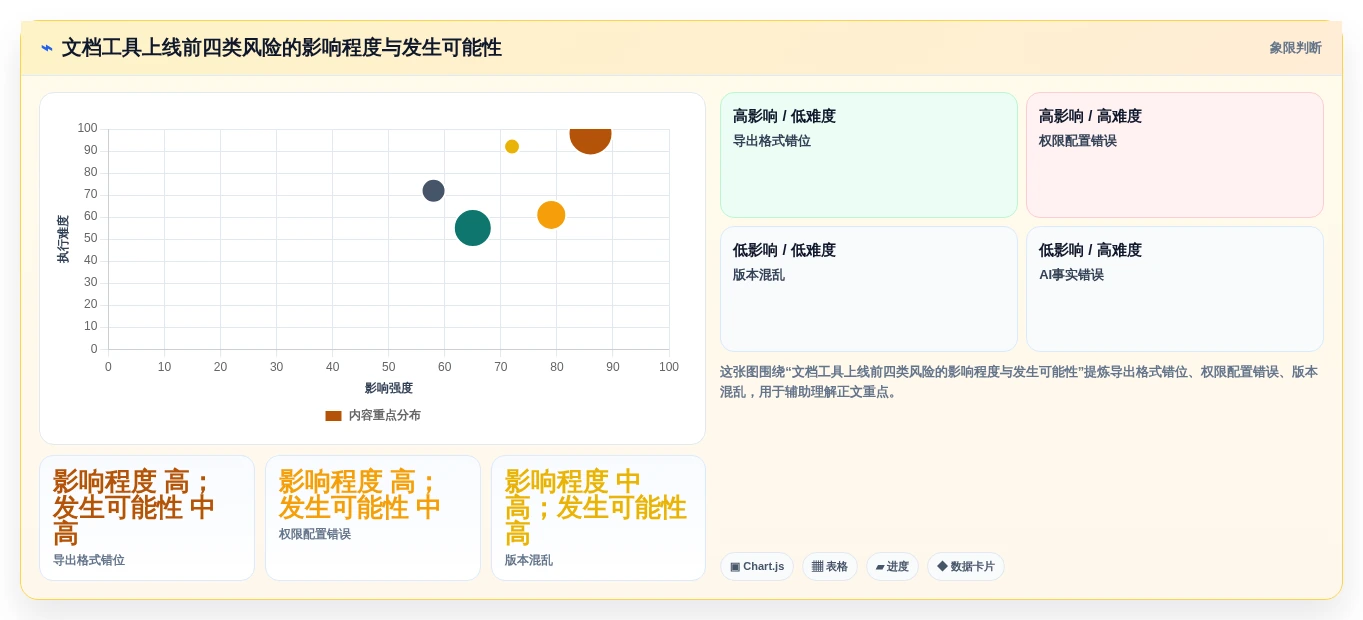
Task: Click the 数据卡片 tag chip
Action: 966,566
